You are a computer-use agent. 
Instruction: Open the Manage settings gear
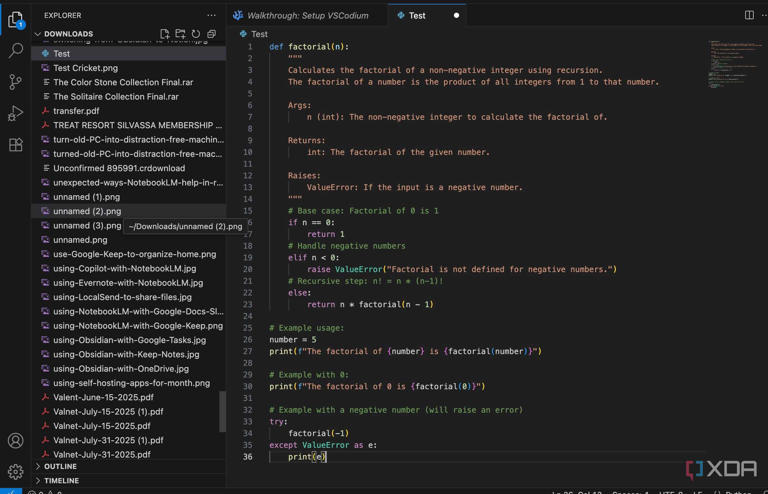tap(16, 471)
